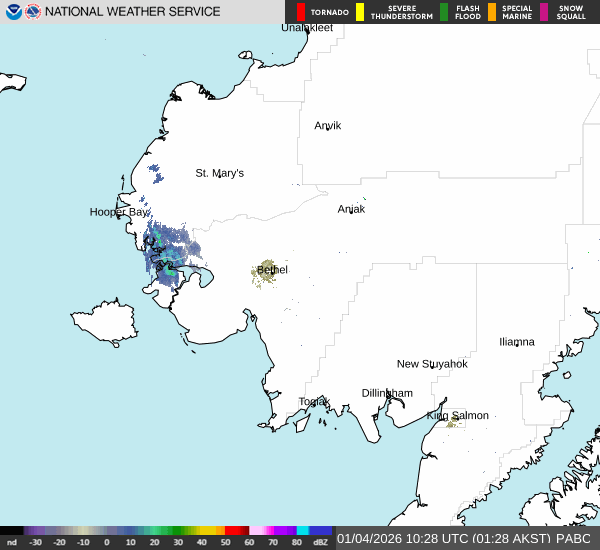Click the Anvik city label

pos(327,126)
